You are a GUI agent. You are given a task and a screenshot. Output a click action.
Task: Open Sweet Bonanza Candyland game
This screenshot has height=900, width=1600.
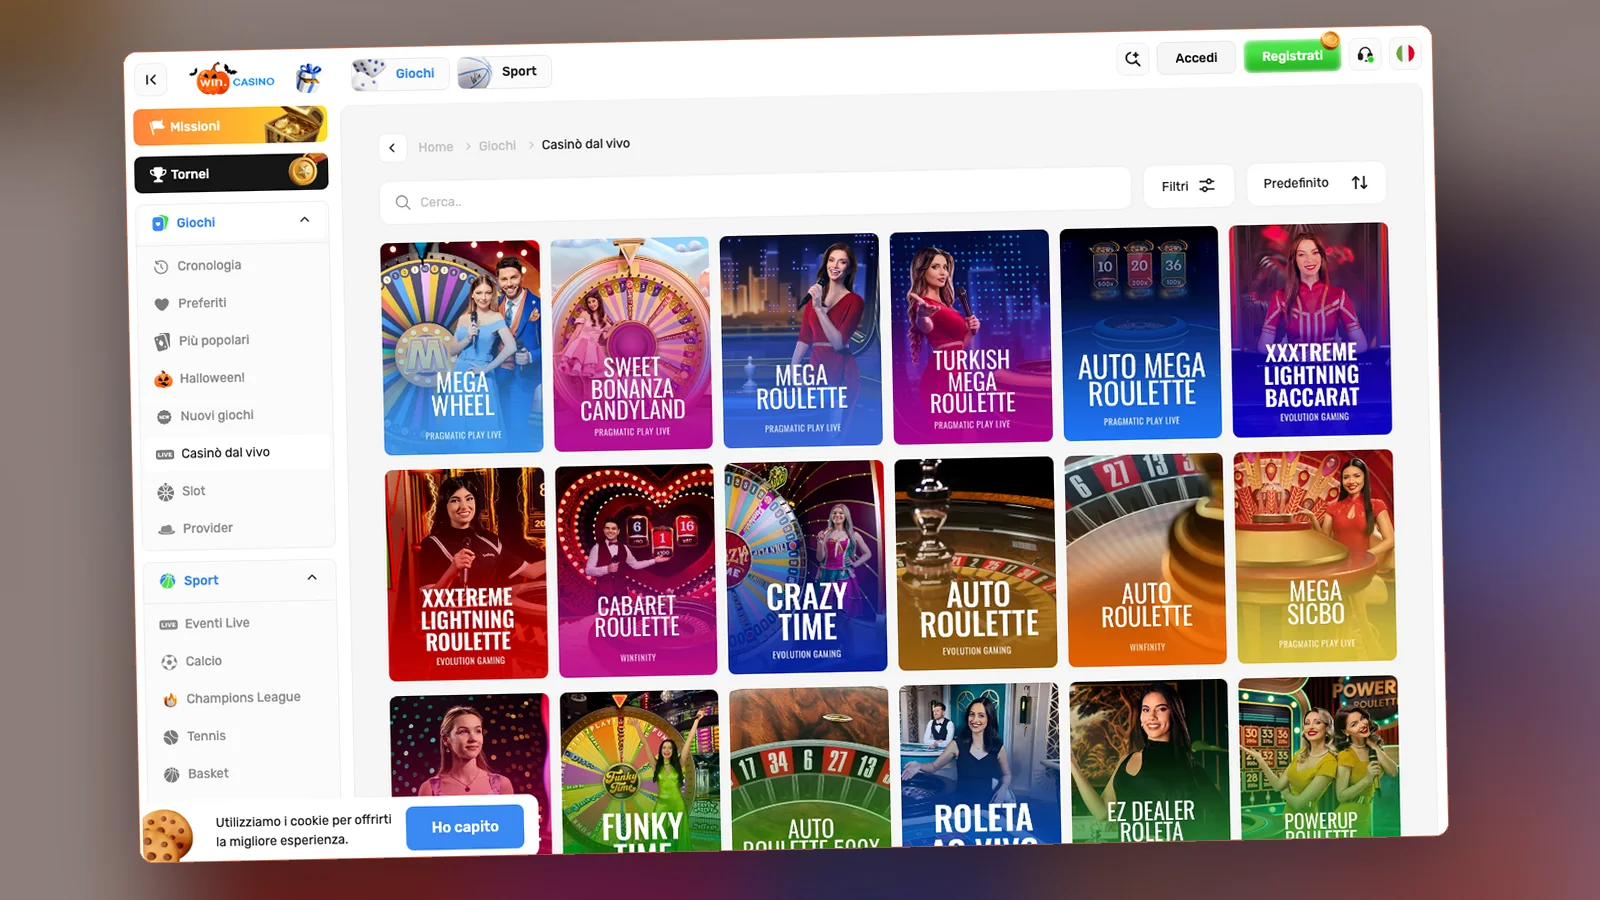tap(632, 344)
